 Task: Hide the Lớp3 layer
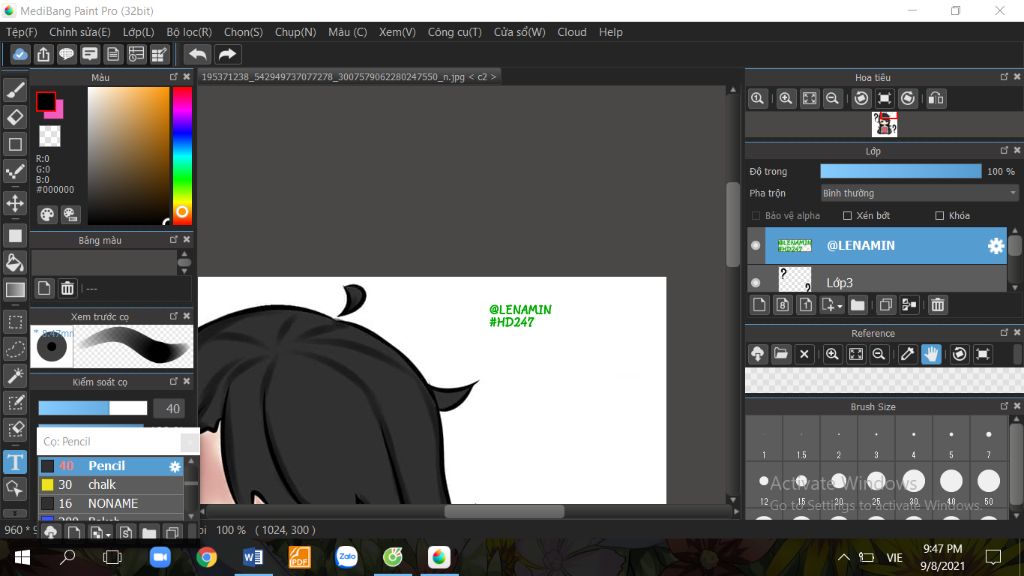(x=756, y=283)
